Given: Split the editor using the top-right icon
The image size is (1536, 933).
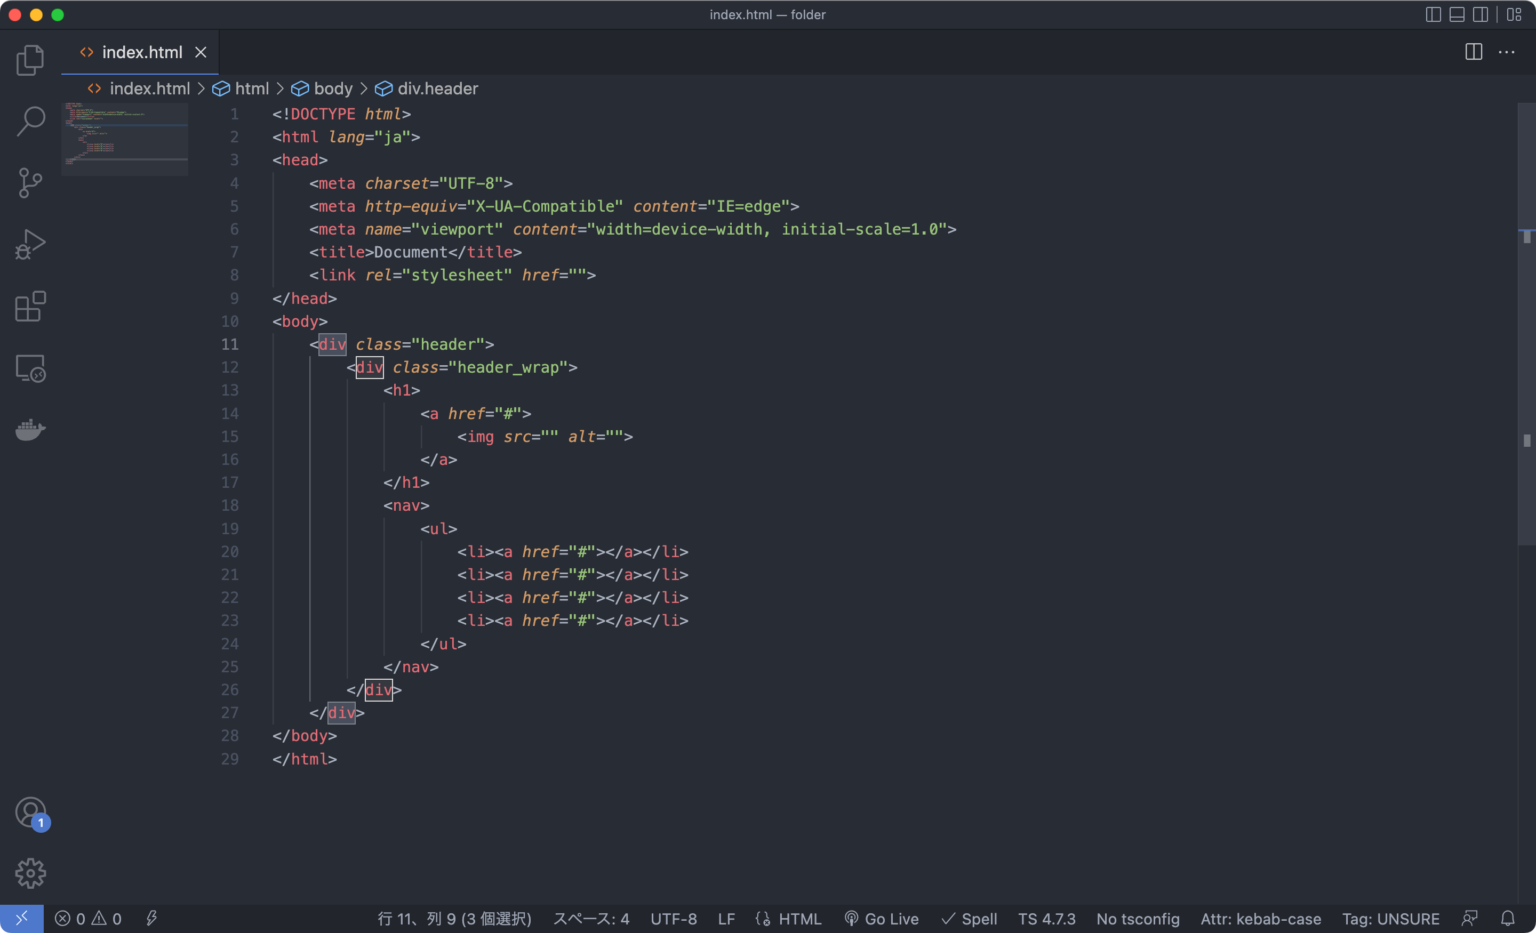Looking at the screenshot, I should (1473, 51).
